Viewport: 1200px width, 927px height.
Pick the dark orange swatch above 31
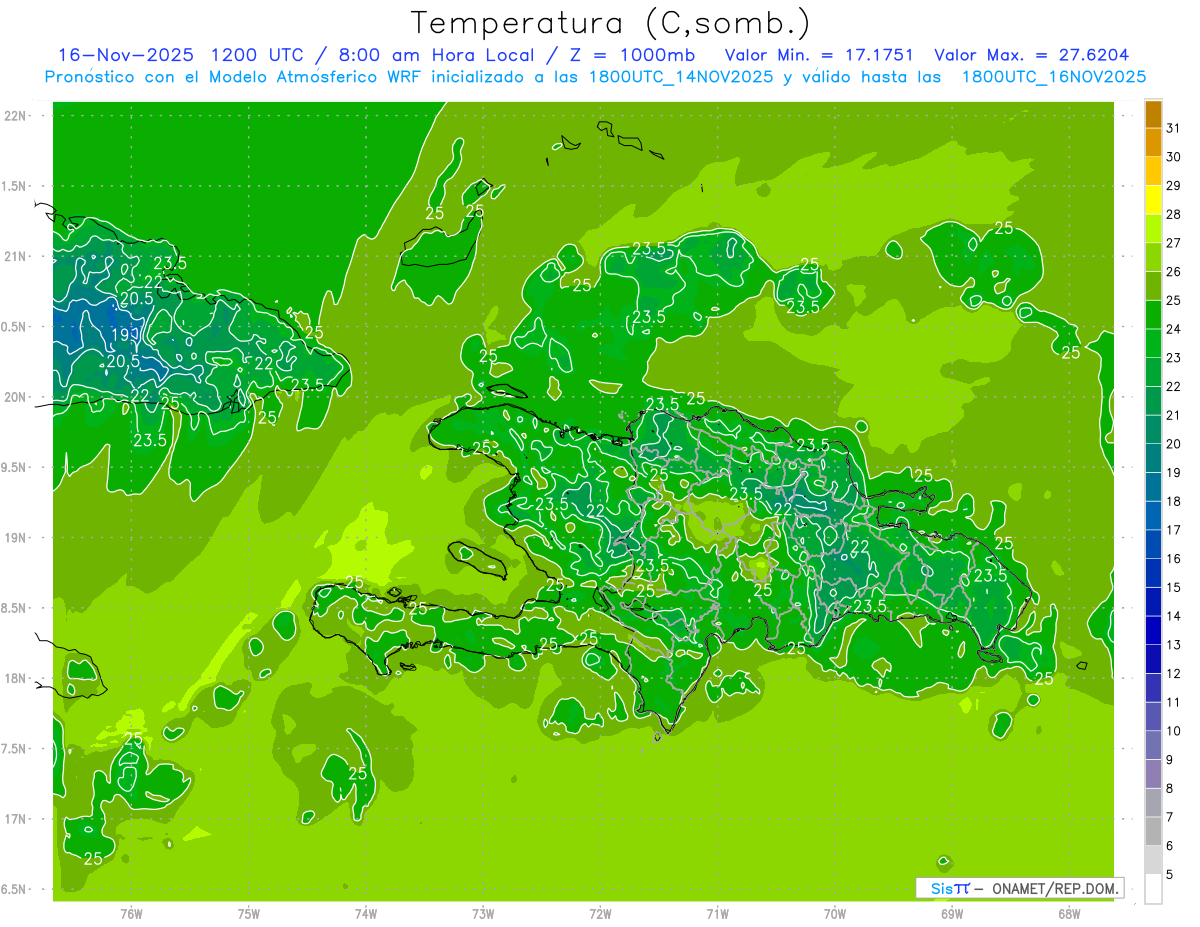coord(1153,114)
